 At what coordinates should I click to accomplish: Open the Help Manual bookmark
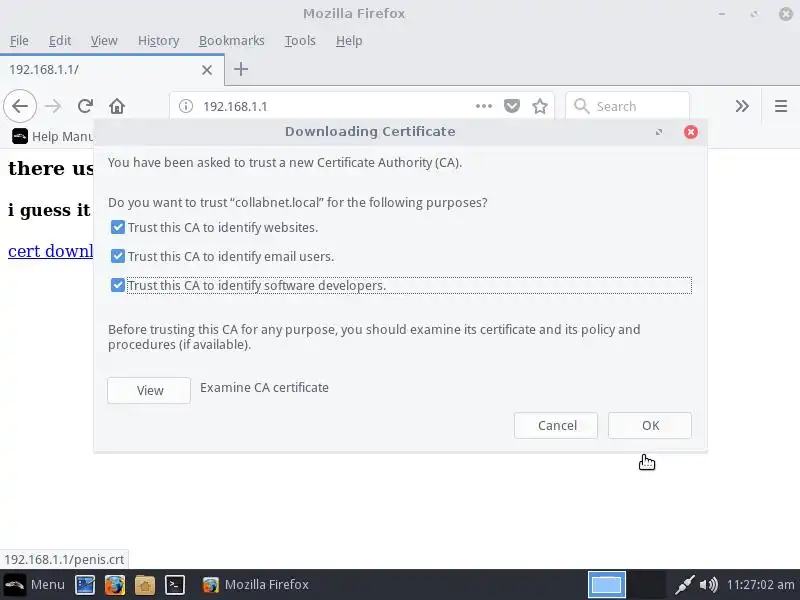pos(53,136)
